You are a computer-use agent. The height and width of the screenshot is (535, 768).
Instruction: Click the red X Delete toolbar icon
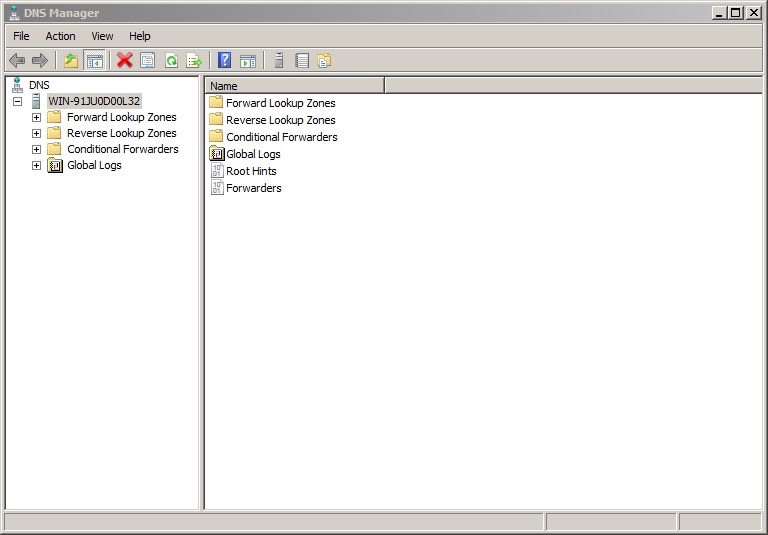pyautogui.click(x=125, y=61)
